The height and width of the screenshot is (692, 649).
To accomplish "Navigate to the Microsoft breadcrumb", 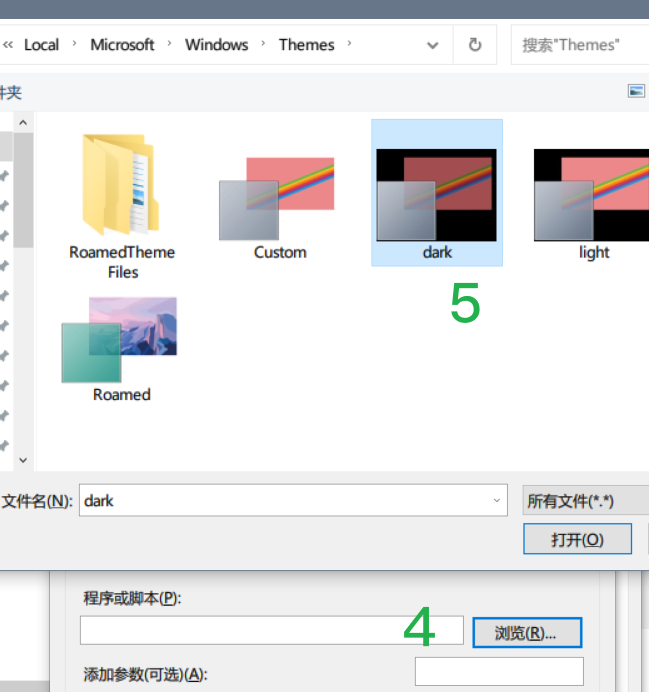I will tap(122, 45).
